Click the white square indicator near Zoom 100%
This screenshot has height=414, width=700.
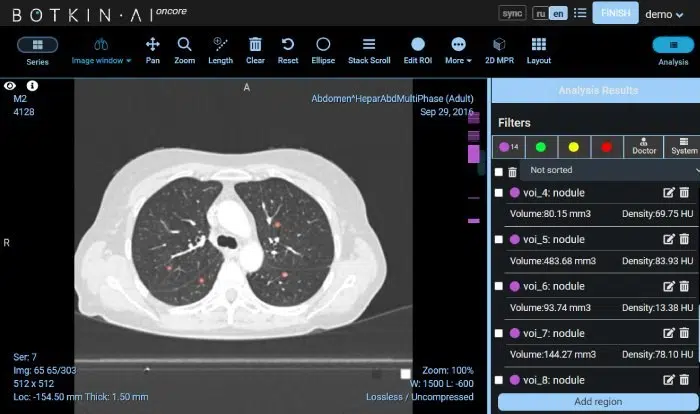pyautogui.click(x=405, y=374)
